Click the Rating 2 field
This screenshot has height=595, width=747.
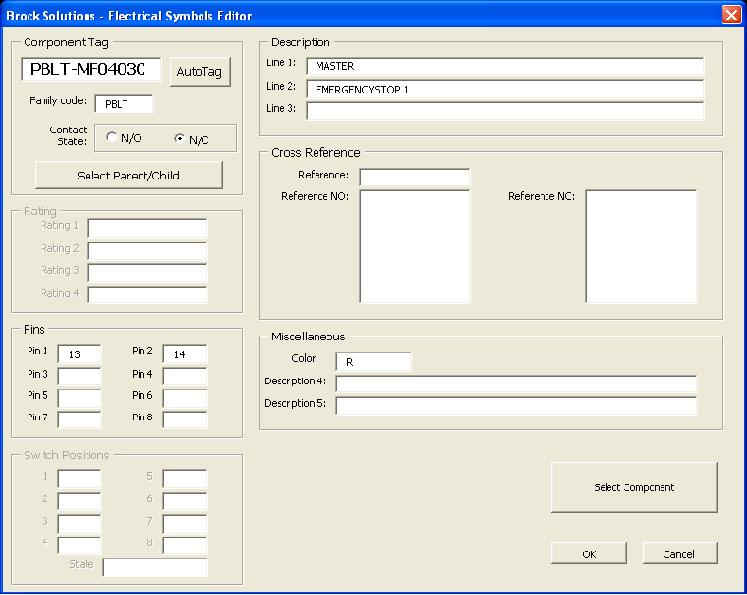click(147, 251)
